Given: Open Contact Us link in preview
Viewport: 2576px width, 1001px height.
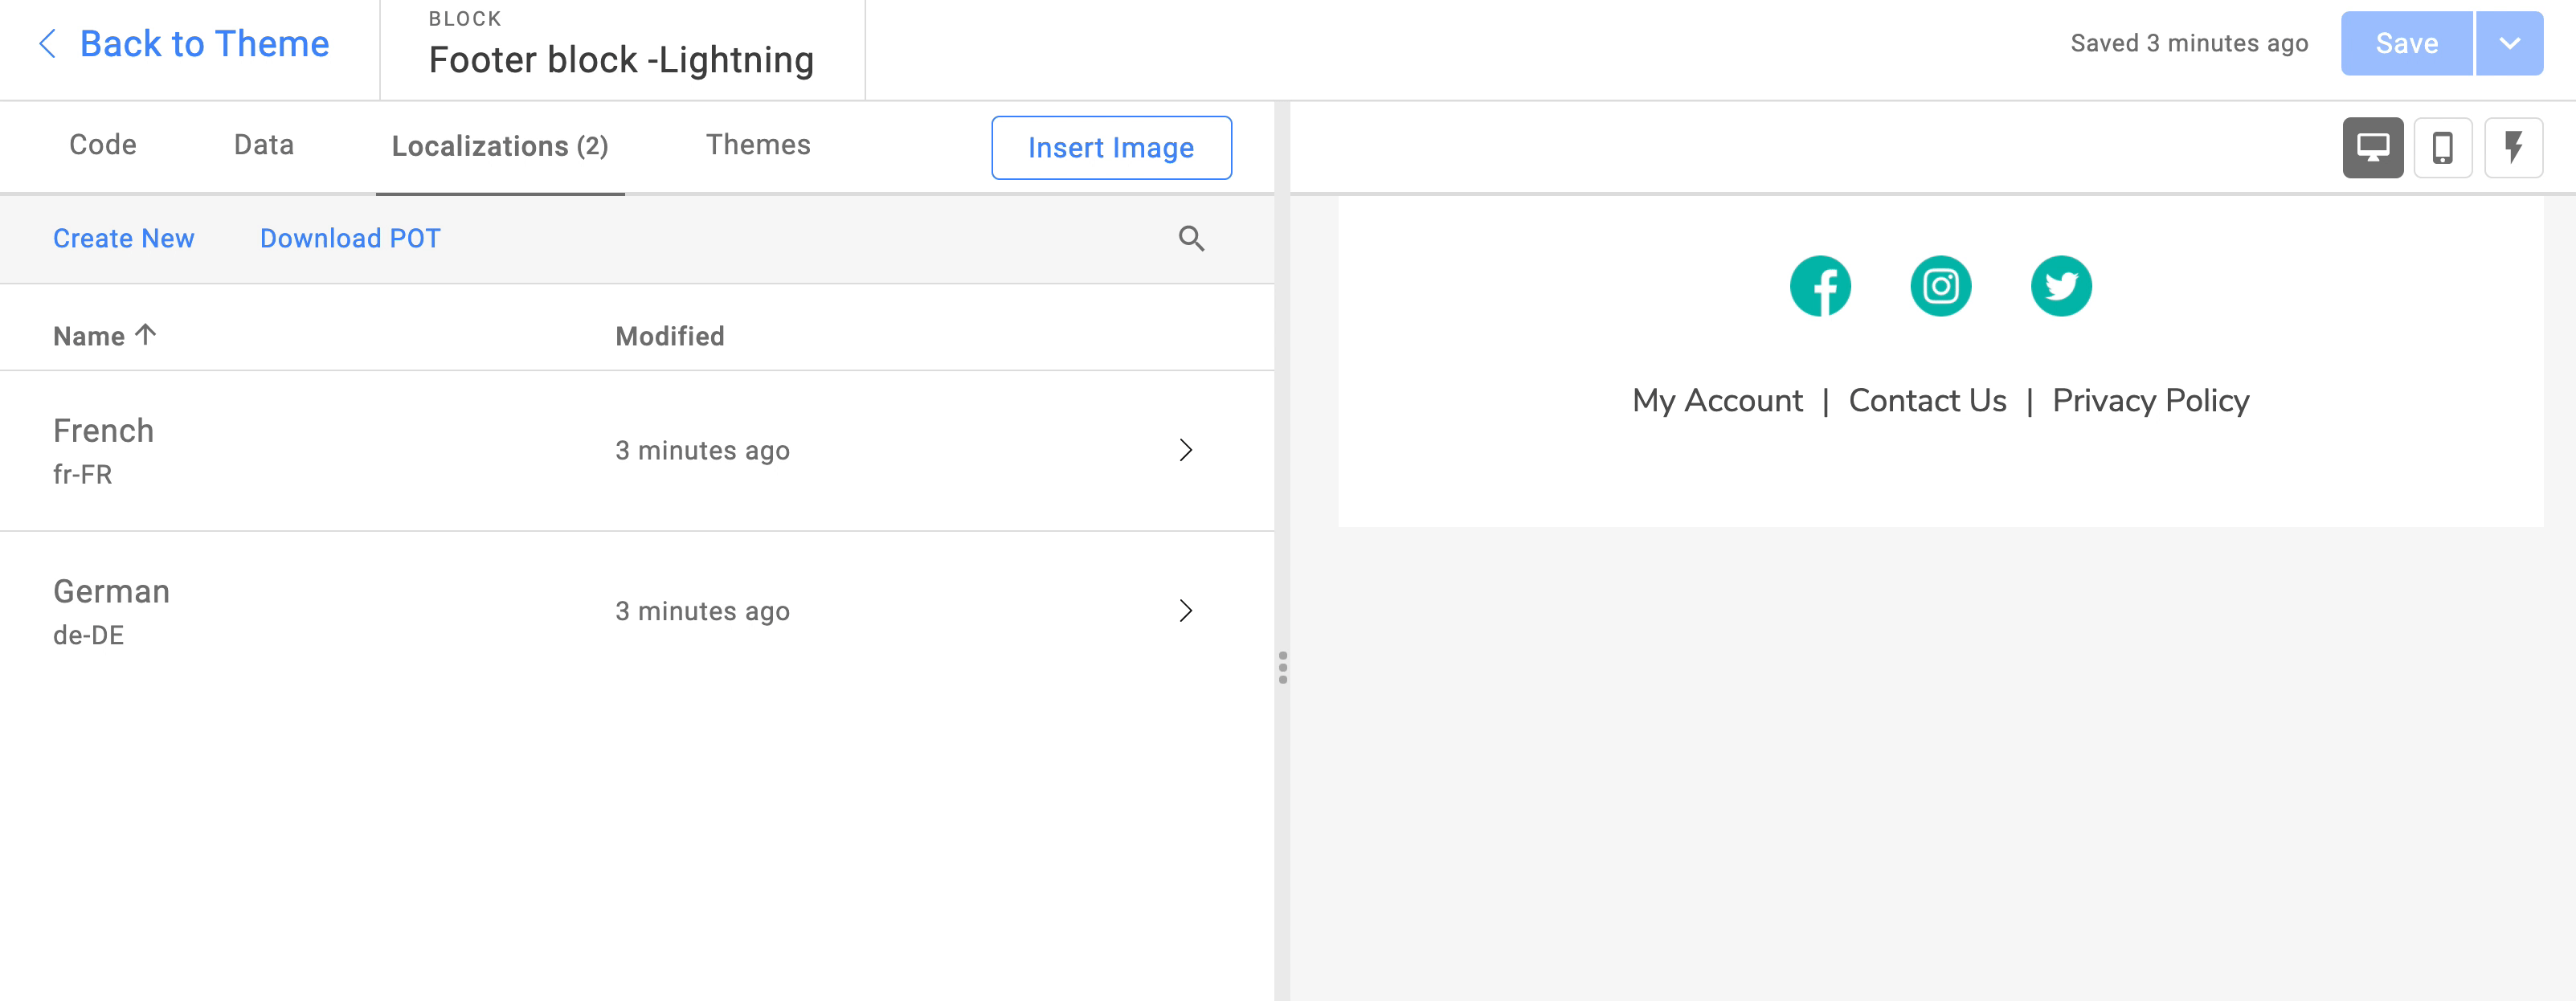Looking at the screenshot, I should click(x=1927, y=401).
